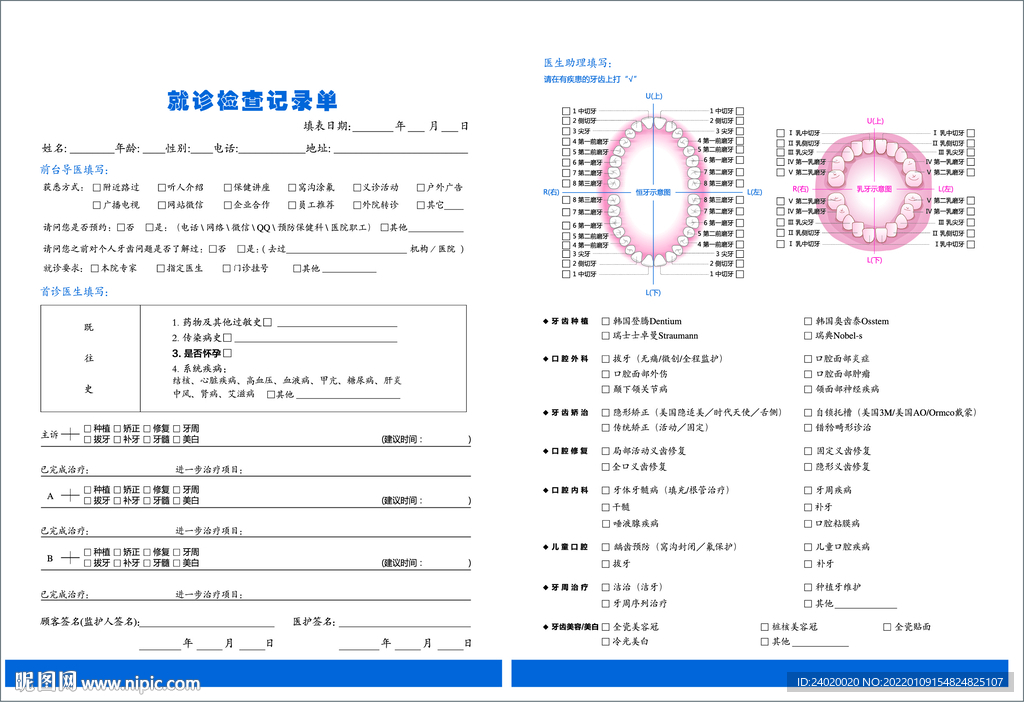1024x702 pixels.
Task: Tick the 保健讲座 checkbox
Action: point(227,187)
